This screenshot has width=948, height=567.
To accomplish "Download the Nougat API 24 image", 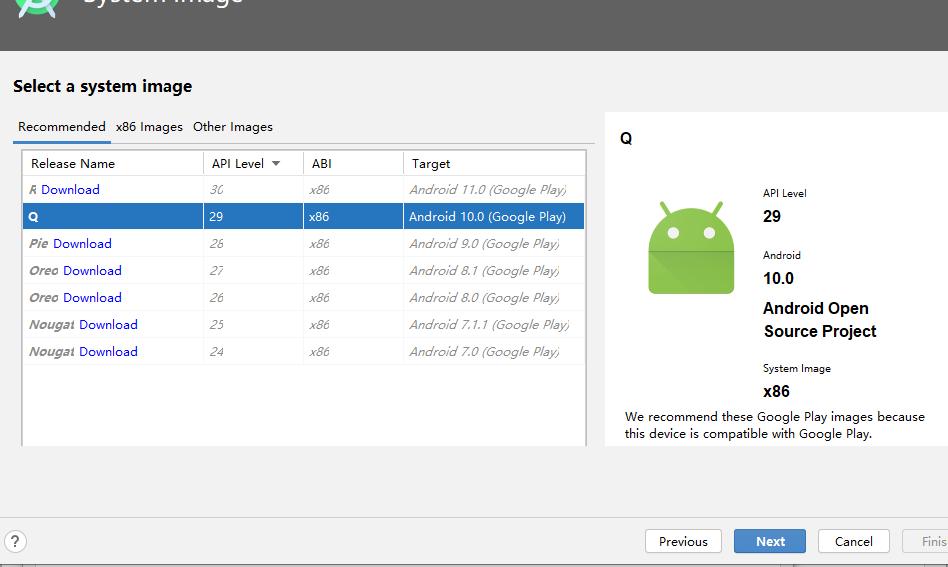I will (x=108, y=352).
